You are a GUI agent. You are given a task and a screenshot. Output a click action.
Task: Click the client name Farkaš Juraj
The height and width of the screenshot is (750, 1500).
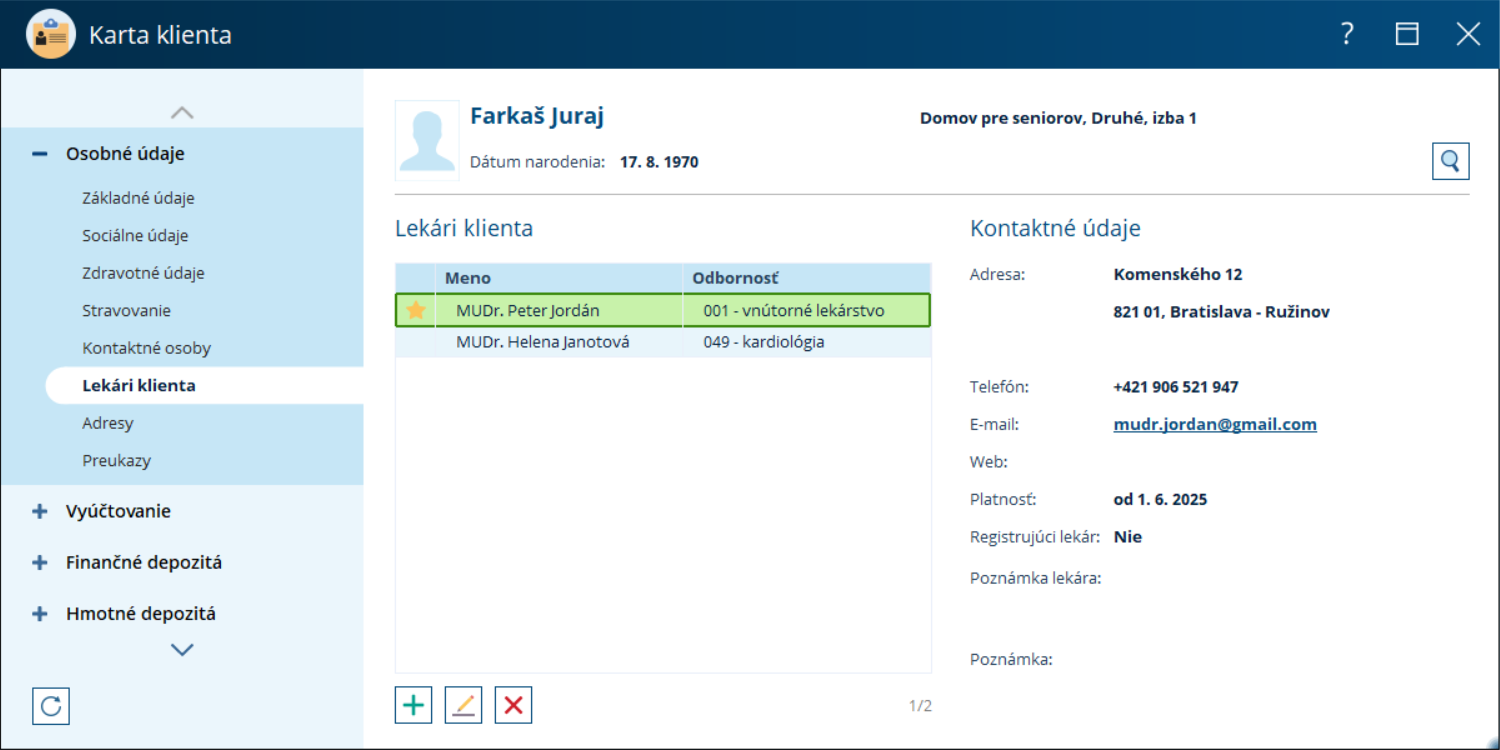pyautogui.click(x=537, y=116)
